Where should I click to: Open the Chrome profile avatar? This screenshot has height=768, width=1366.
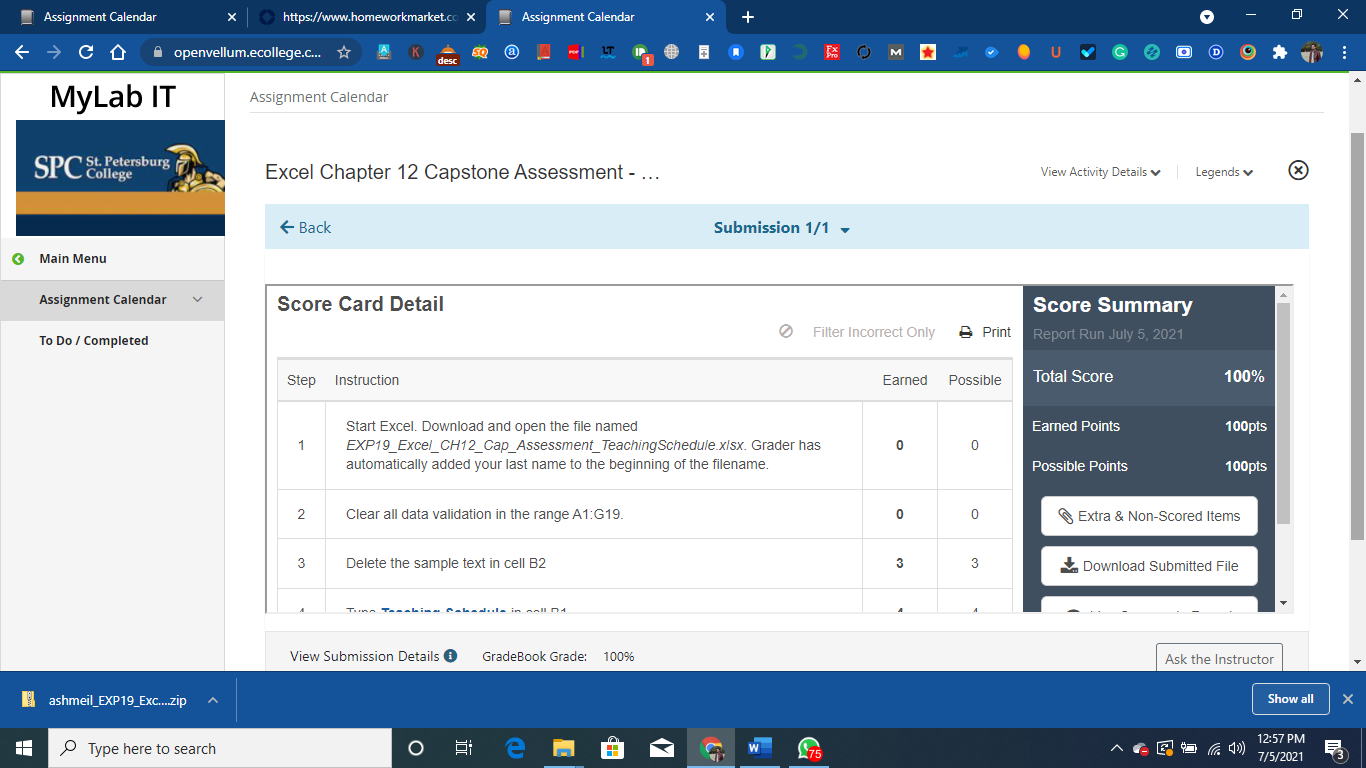[x=1312, y=52]
